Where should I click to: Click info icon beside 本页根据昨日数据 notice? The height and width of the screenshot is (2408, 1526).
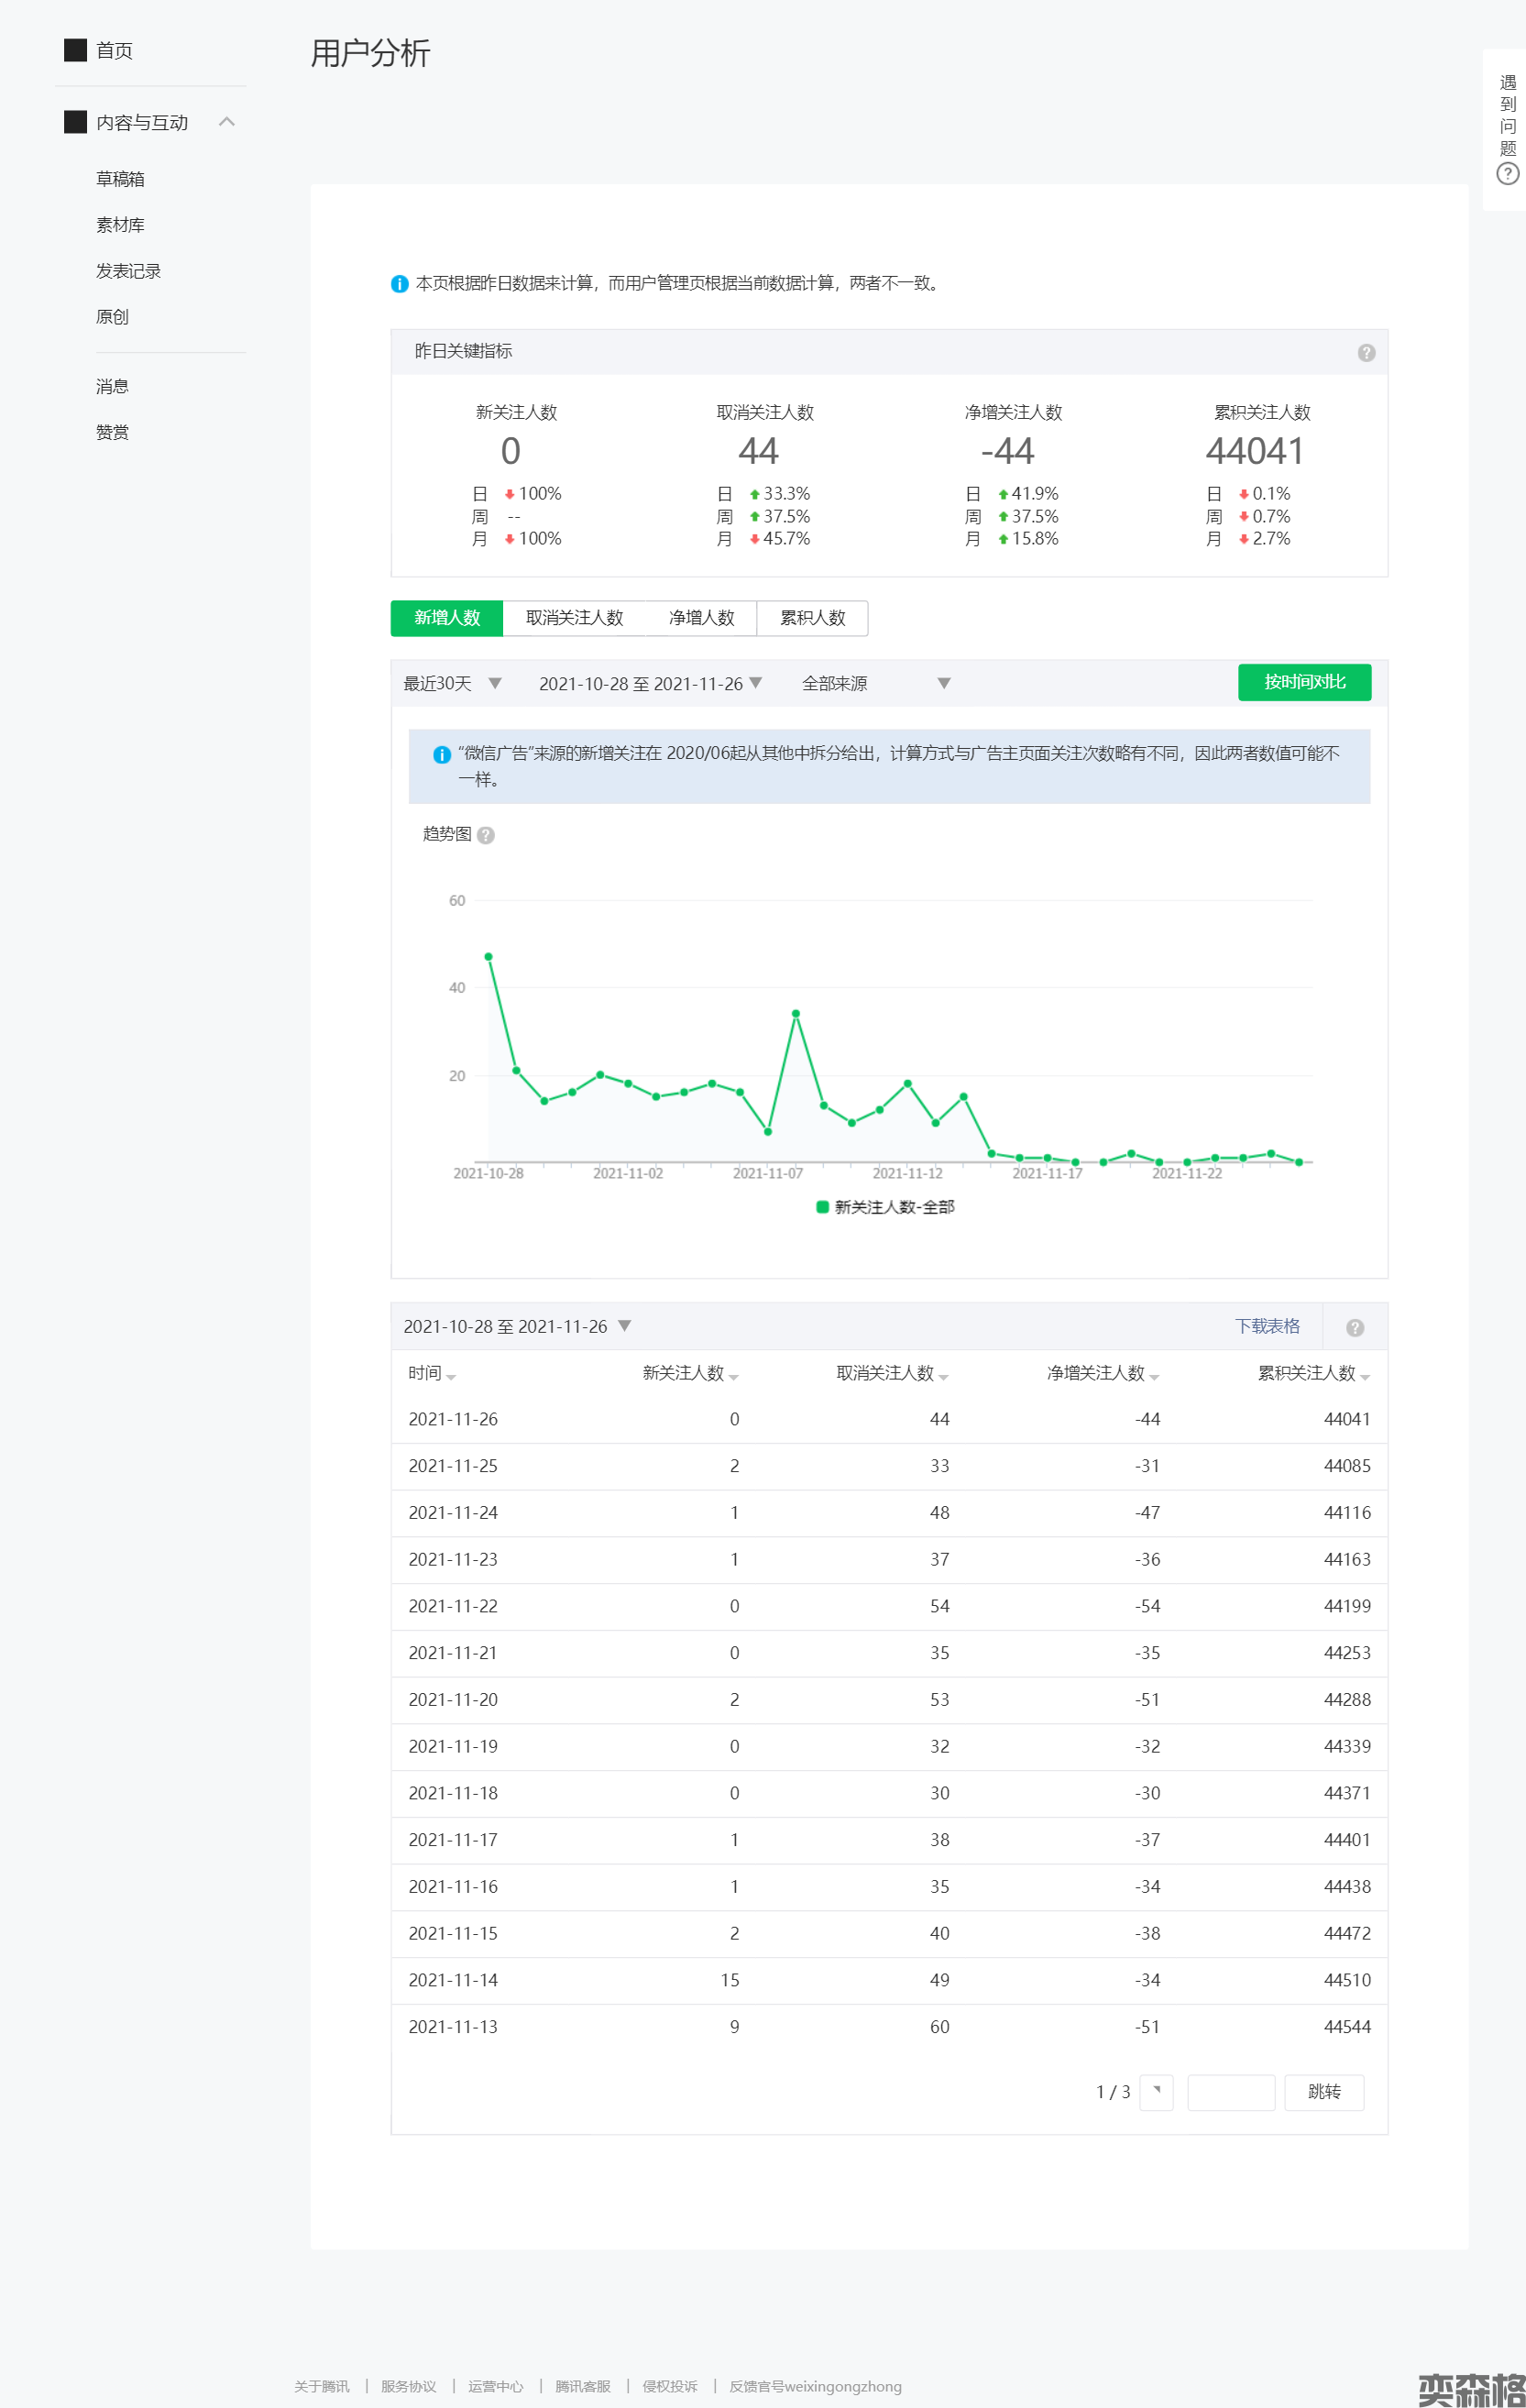point(399,284)
